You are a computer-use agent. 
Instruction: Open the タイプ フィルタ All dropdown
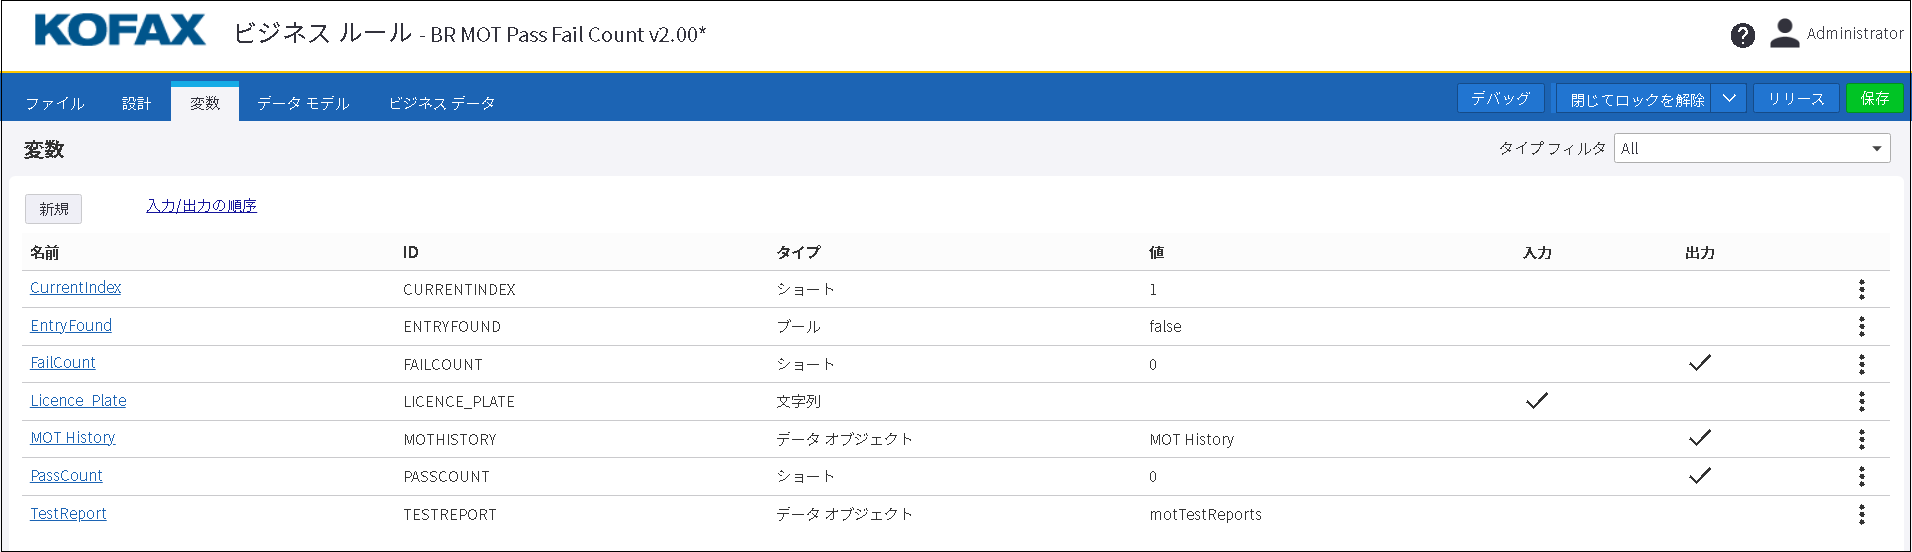pyautogui.click(x=1751, y=149)
